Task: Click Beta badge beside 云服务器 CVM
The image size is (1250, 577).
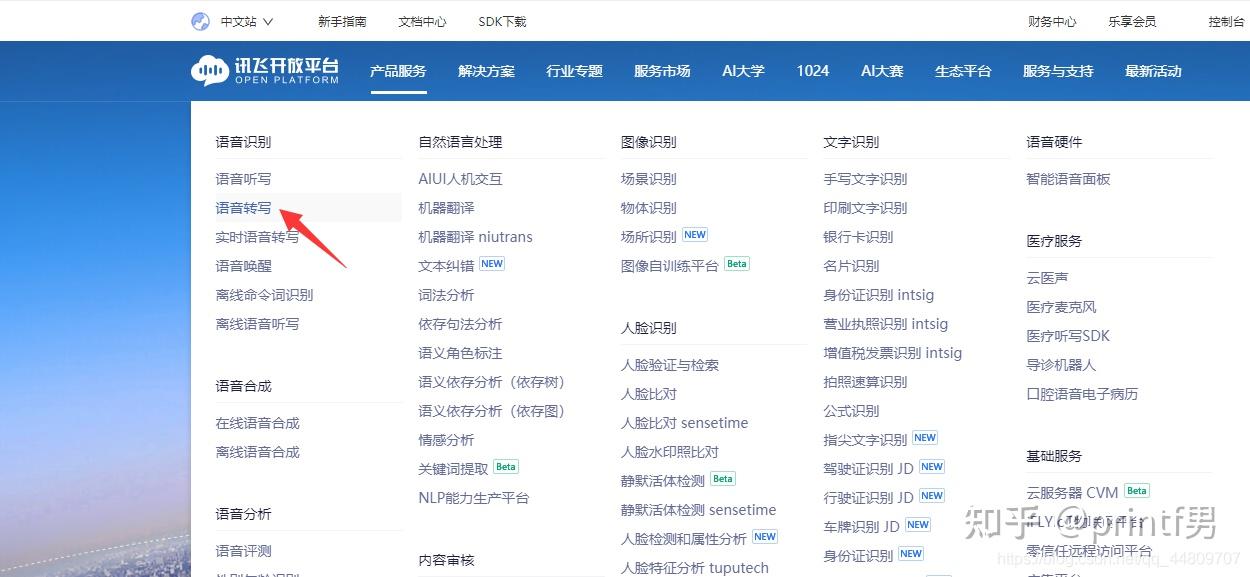Action: coord(1137,491)
